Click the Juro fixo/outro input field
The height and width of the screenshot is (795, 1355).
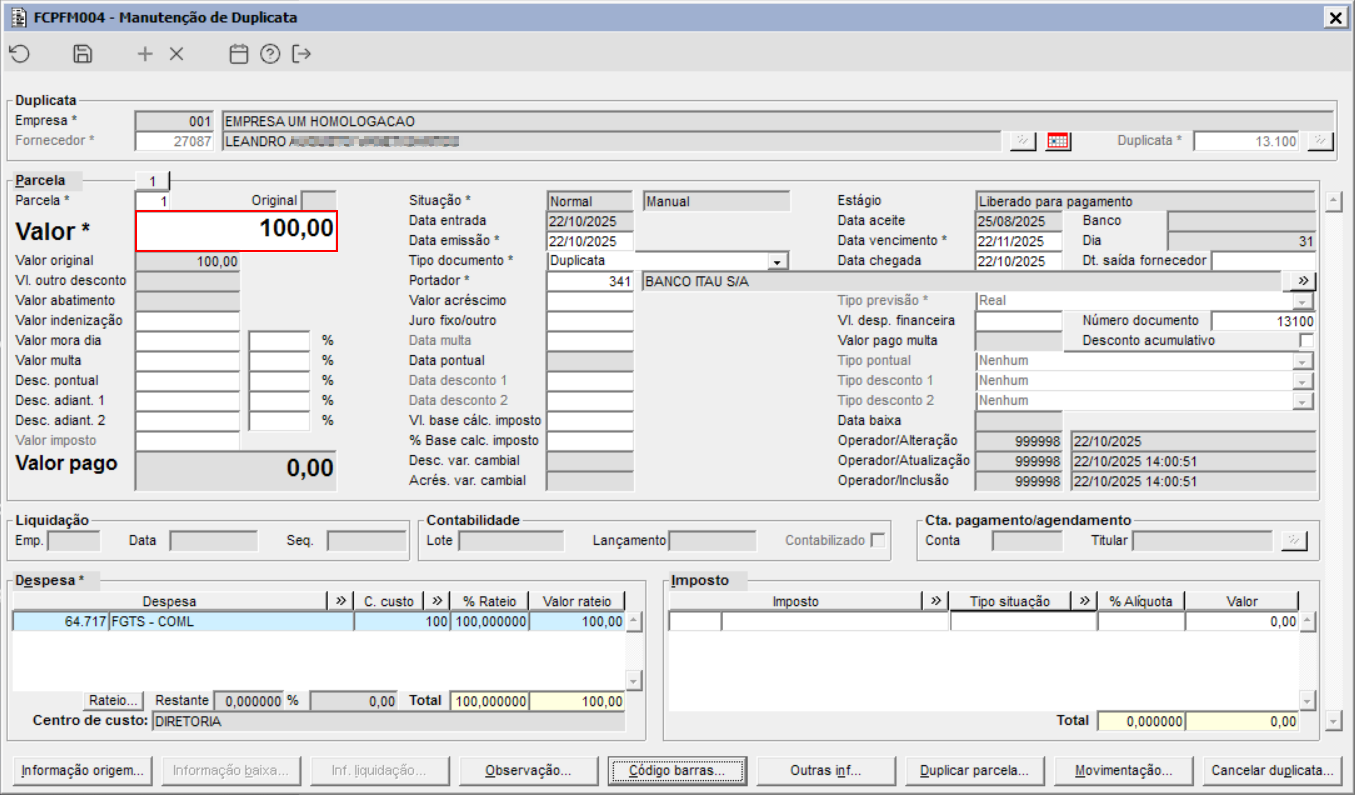(590, 321)
